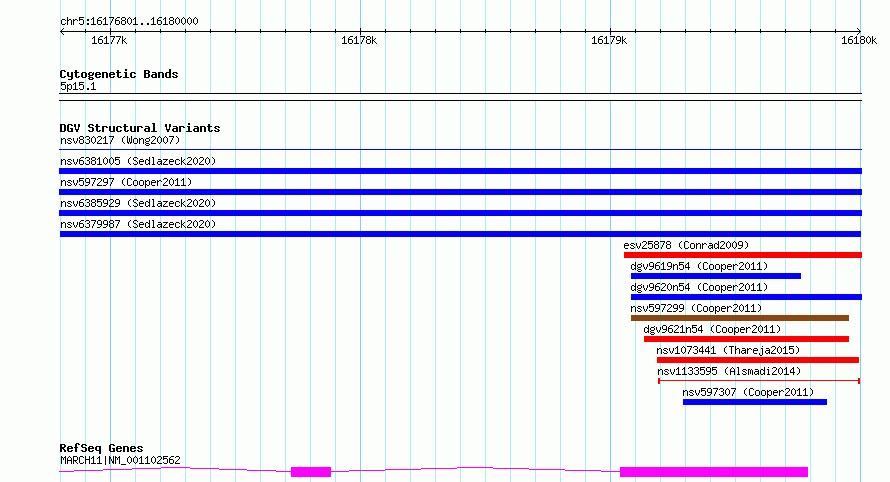The image size is (890, 482).
Task: Click the nsv597307 (Cooper2011) blue bar
Action: (755, 402)
